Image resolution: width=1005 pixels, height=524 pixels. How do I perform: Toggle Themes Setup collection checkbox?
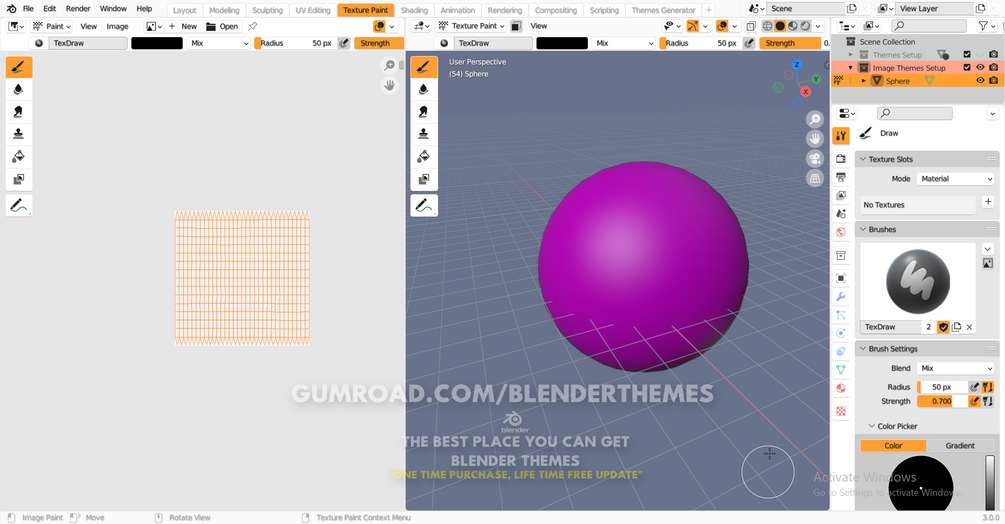coord(967,54)
